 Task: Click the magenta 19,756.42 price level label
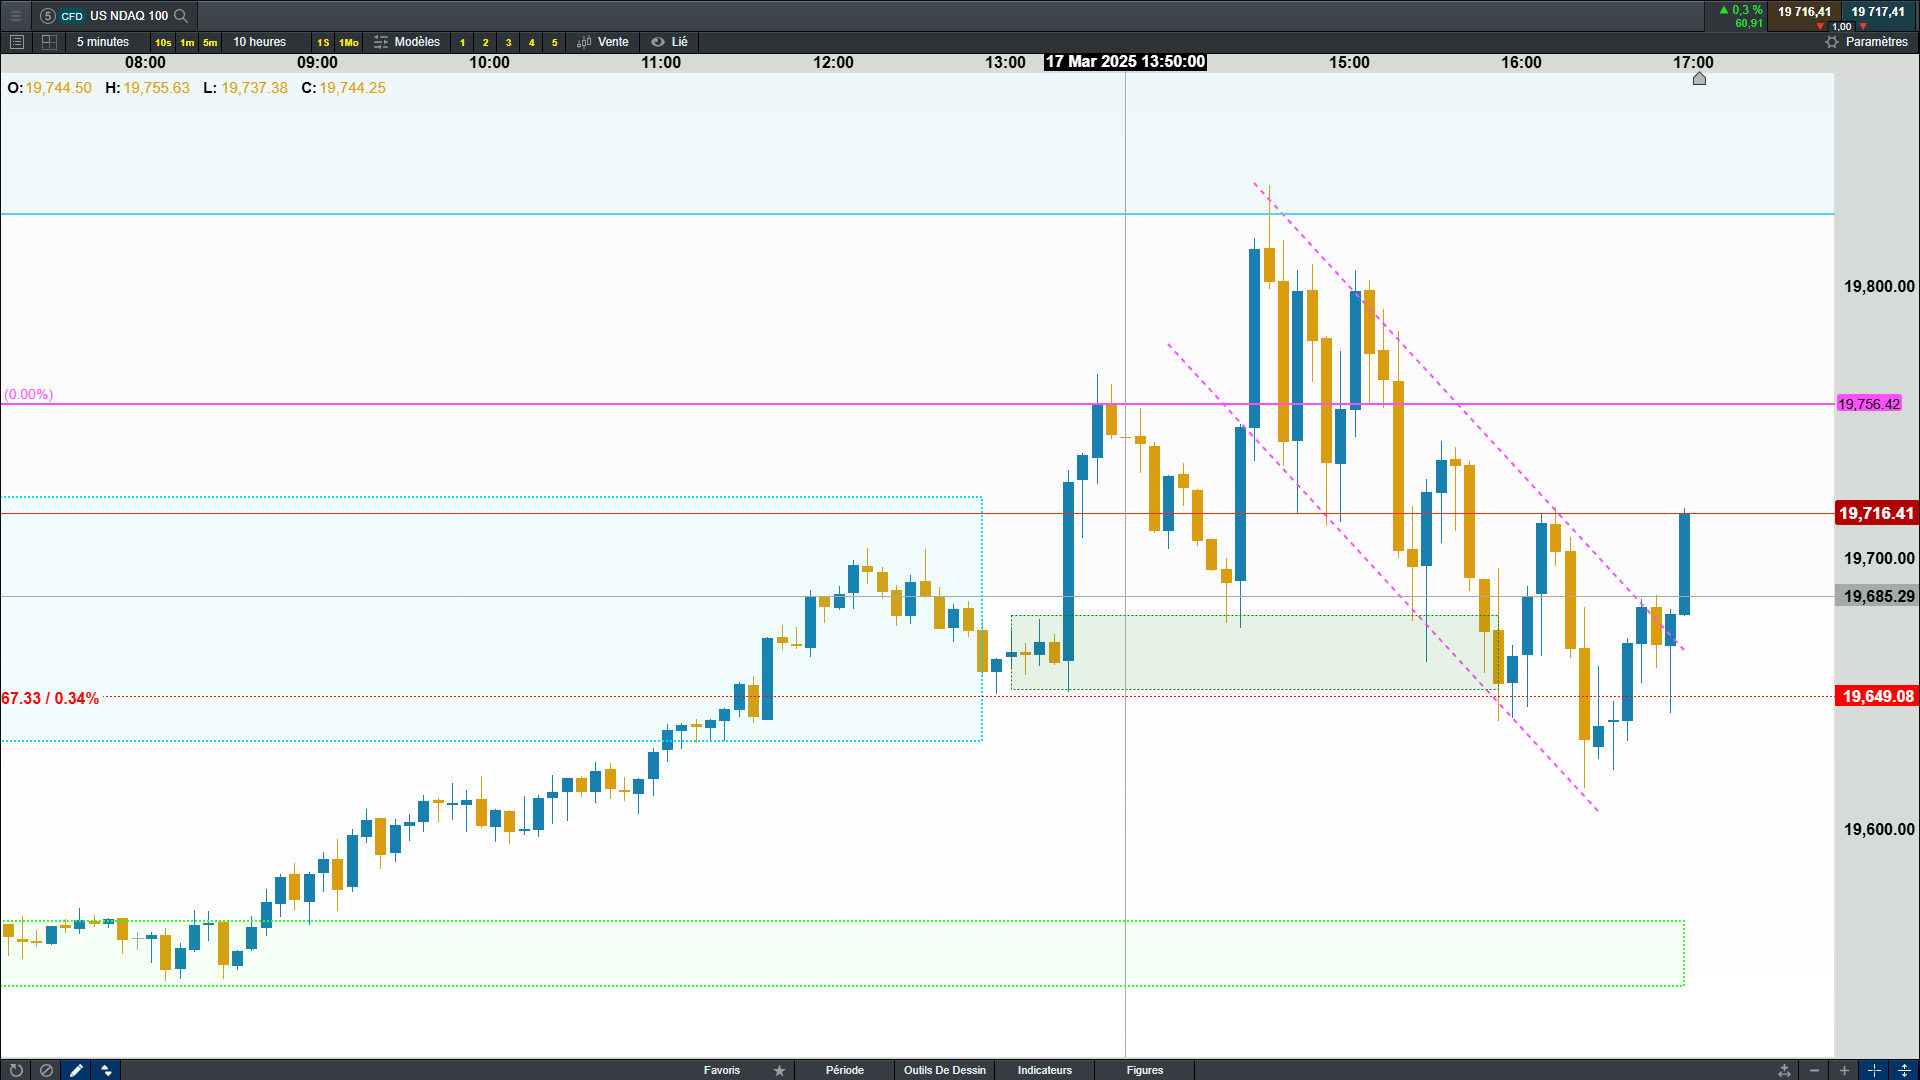click(x=1868, y=404)
